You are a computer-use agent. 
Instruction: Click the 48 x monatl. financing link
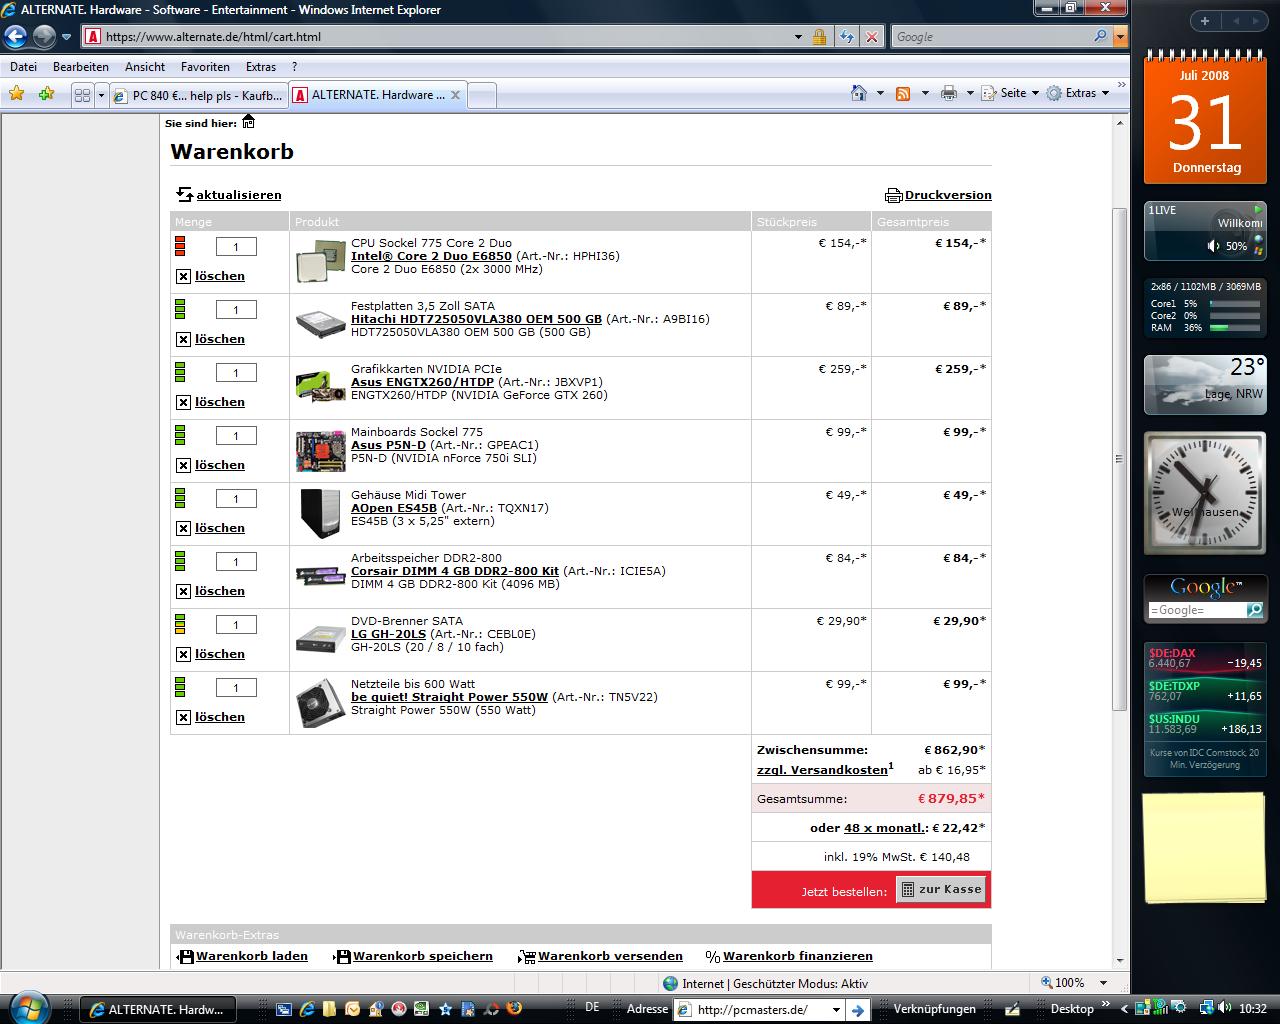point(885,828)
